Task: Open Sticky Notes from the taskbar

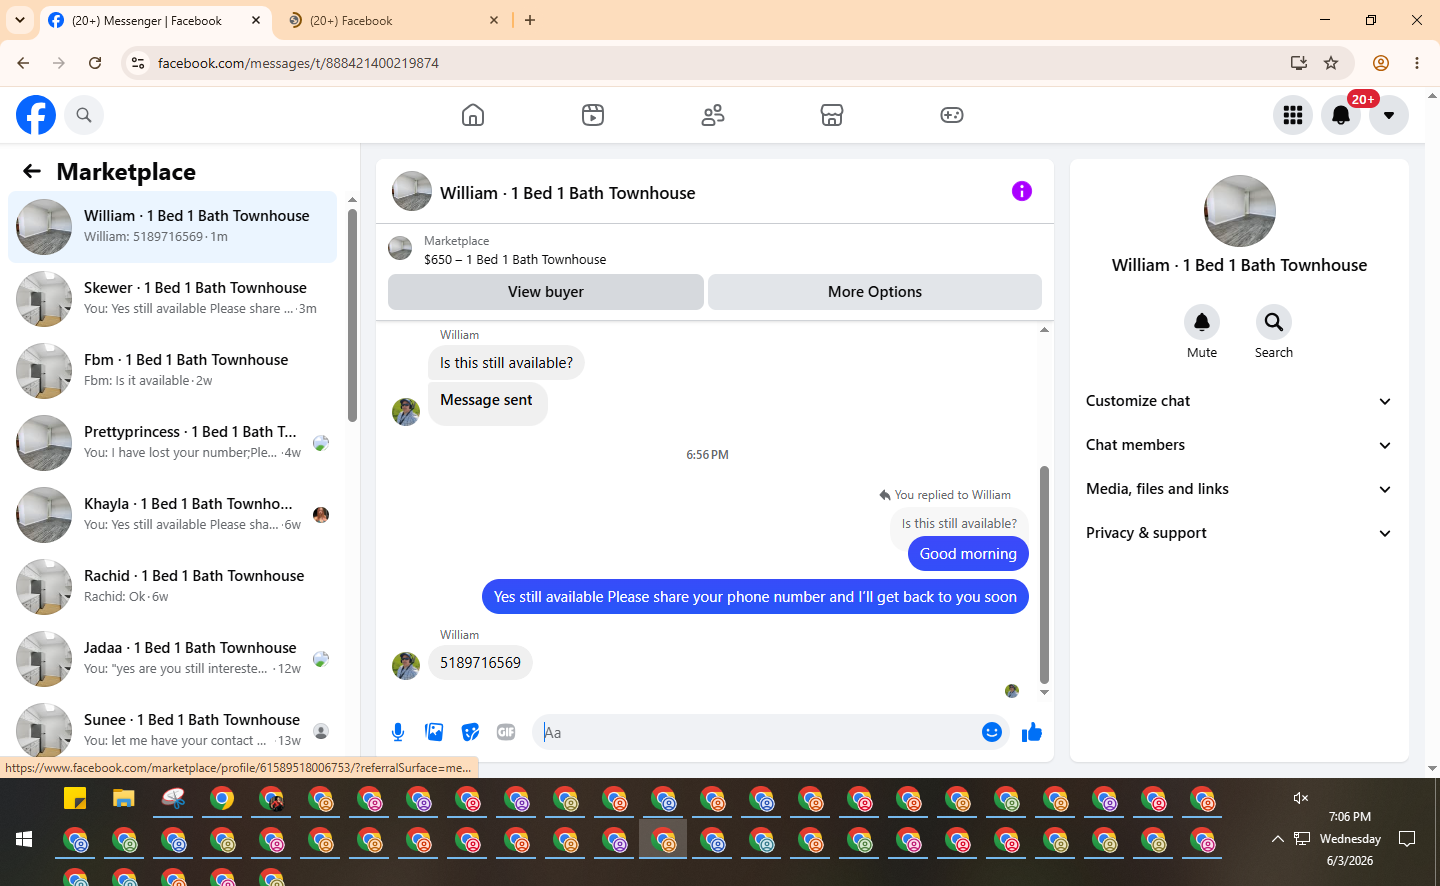Action: click(x=75, y=799)
